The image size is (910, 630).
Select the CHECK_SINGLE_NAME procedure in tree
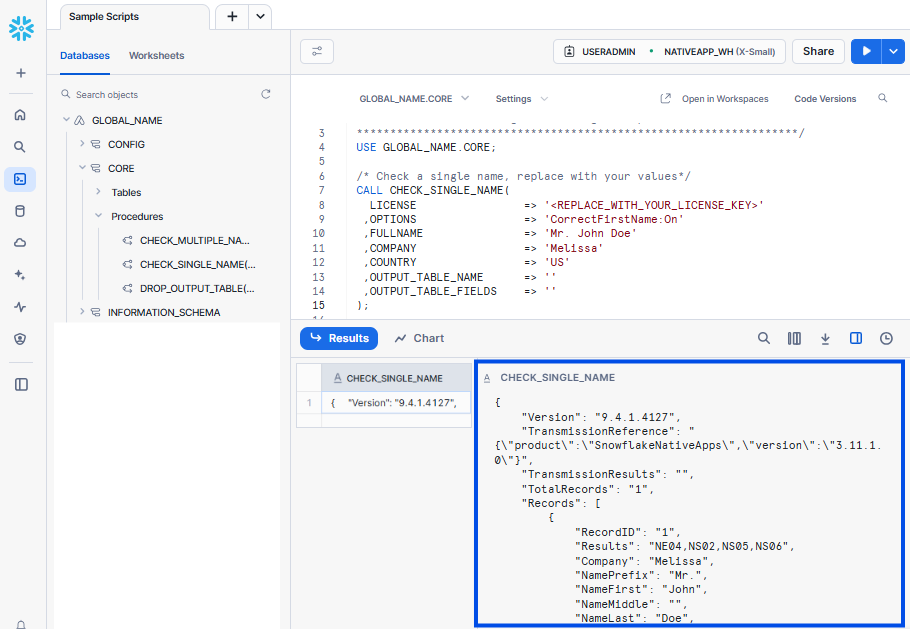click(197, 265)
